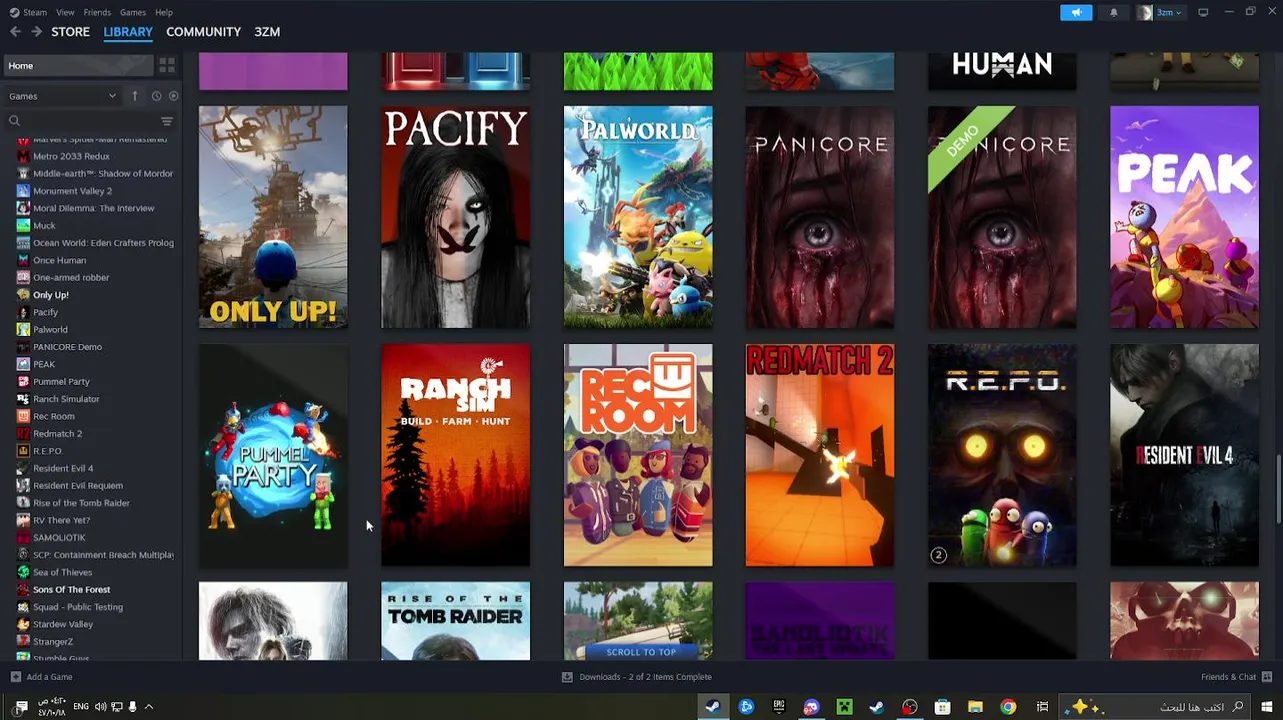The height and width of the screenshot is (720, 1283).
Task: Open the Help menu
Action: pyautogui.click(x=164, y=12)
